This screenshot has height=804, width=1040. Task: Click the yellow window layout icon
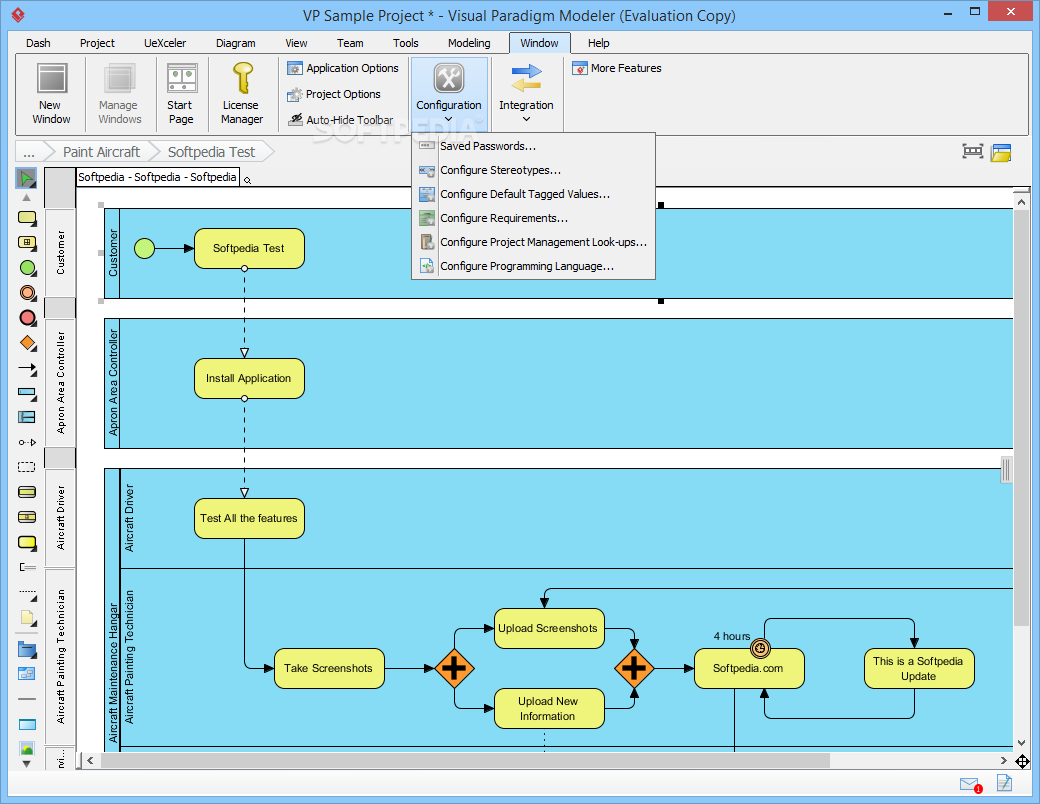point(1001,153)
